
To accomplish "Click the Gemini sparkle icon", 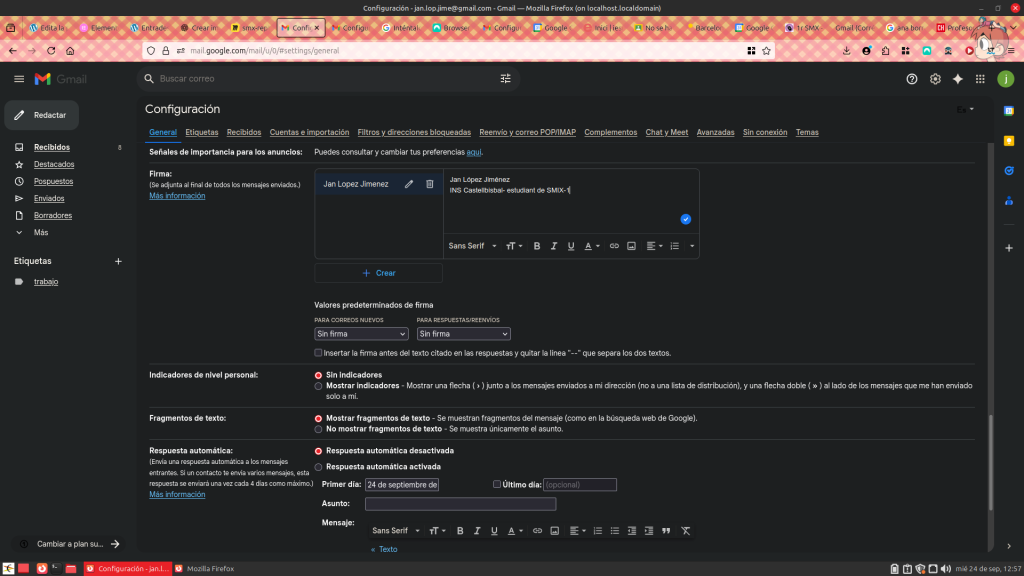I will click(x=957, y=79).
